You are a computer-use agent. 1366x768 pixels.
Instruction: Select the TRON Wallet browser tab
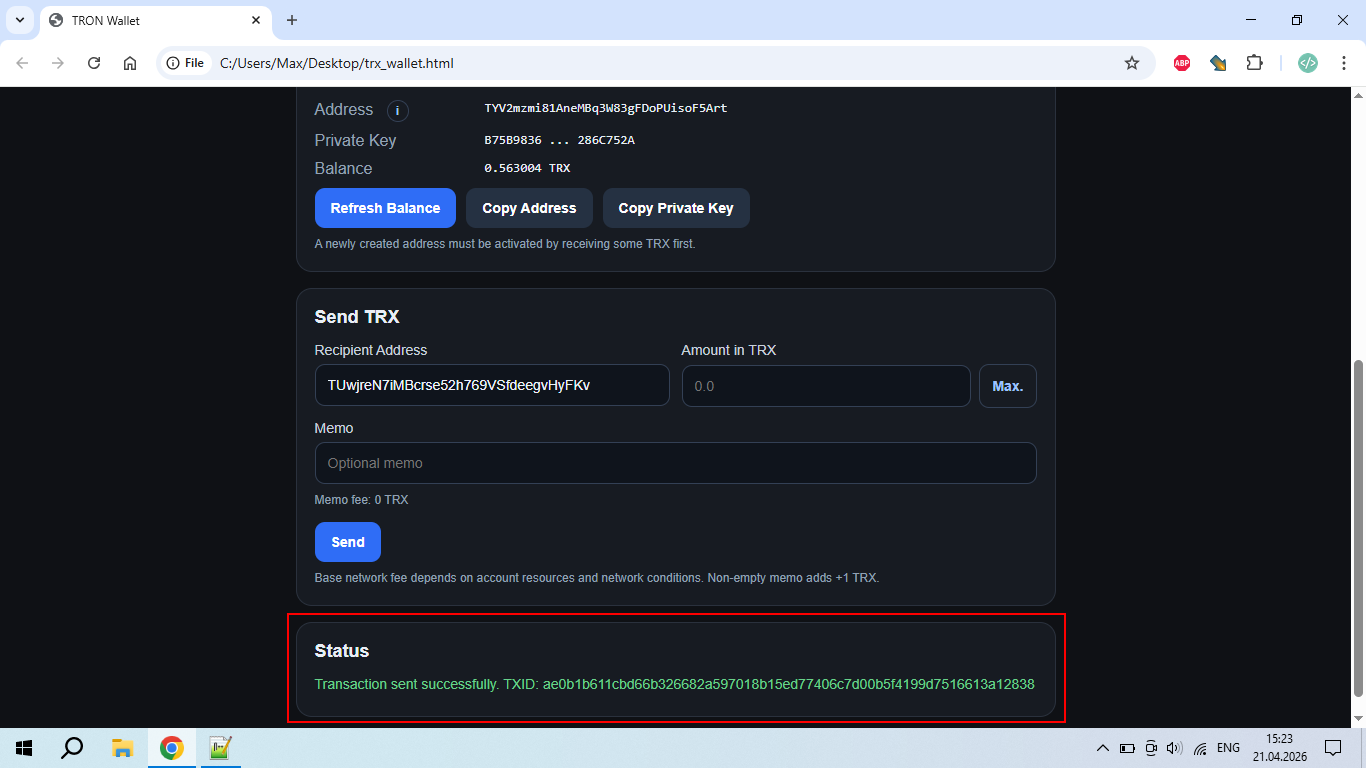pyautogui.click(x=155, y=20)
